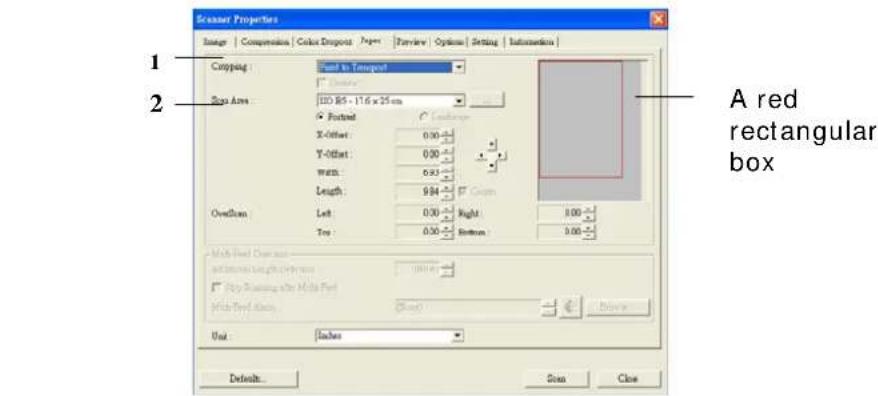
Task: Click the Y-Offset spinner arrows
Action: 447,155
